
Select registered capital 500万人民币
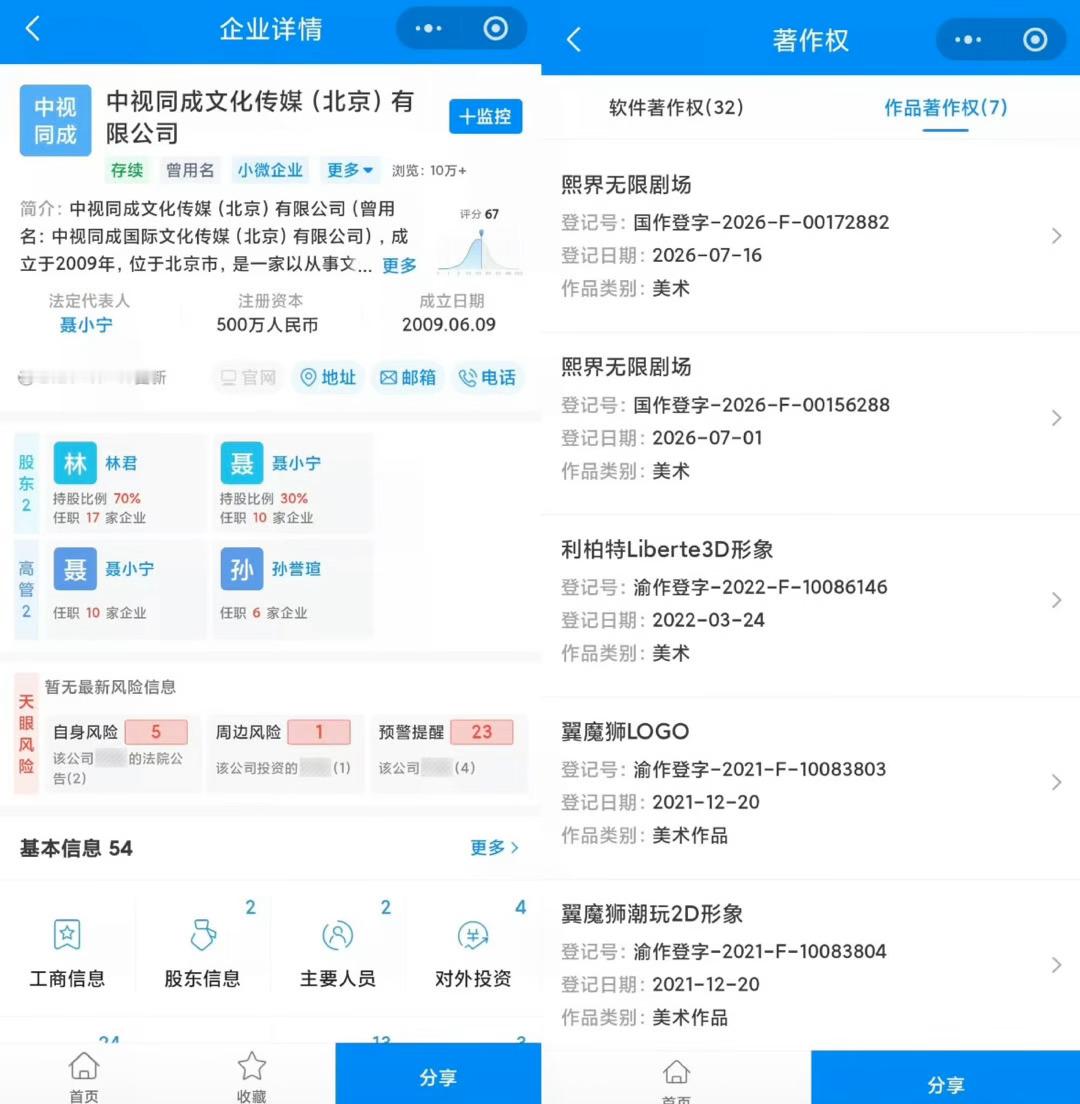(x=267, y=325)
